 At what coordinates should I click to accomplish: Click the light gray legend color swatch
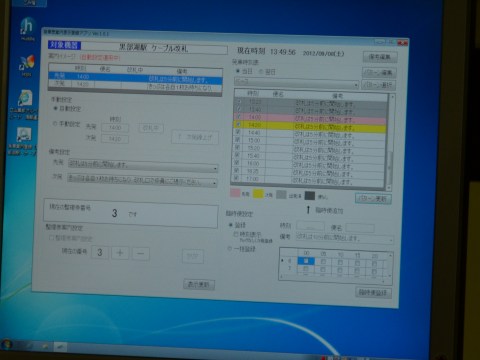point(281,195)
